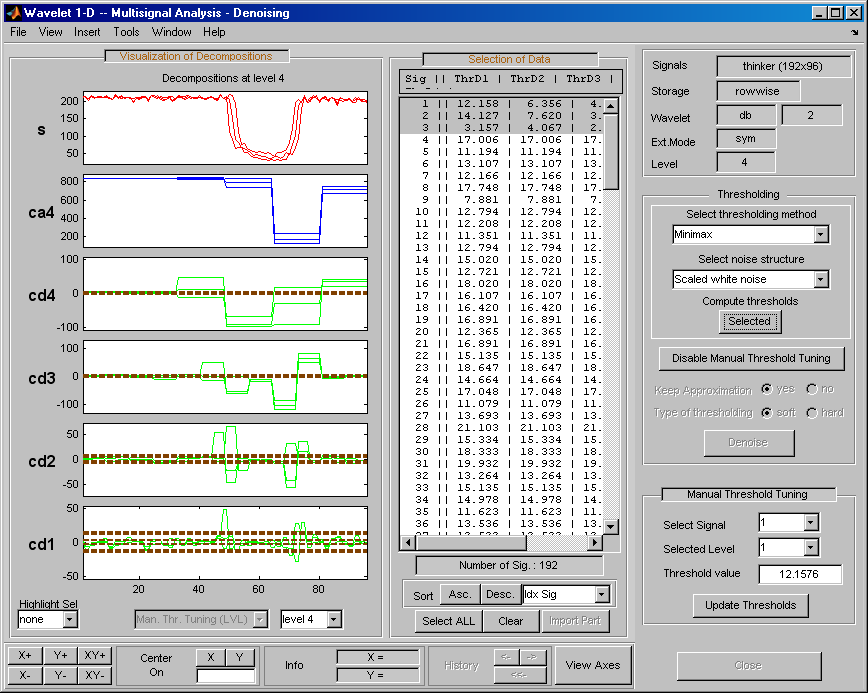Open the thresholding method dropdown (Minimax)
This screenshot has height=693, width=868.
click(x=821, y=235)
